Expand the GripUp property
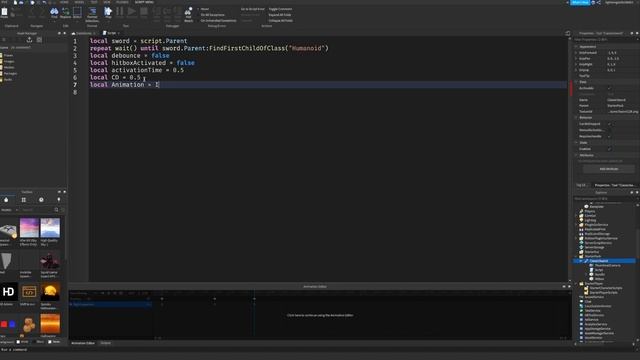This screenshot has width=640, height=360. tap(576, 70)
